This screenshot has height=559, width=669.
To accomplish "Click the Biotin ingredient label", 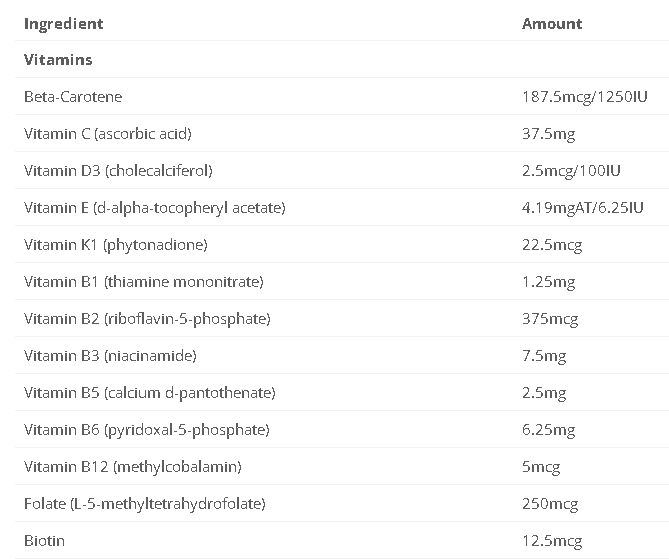I will pyautogui.click(x=44, y=541).
